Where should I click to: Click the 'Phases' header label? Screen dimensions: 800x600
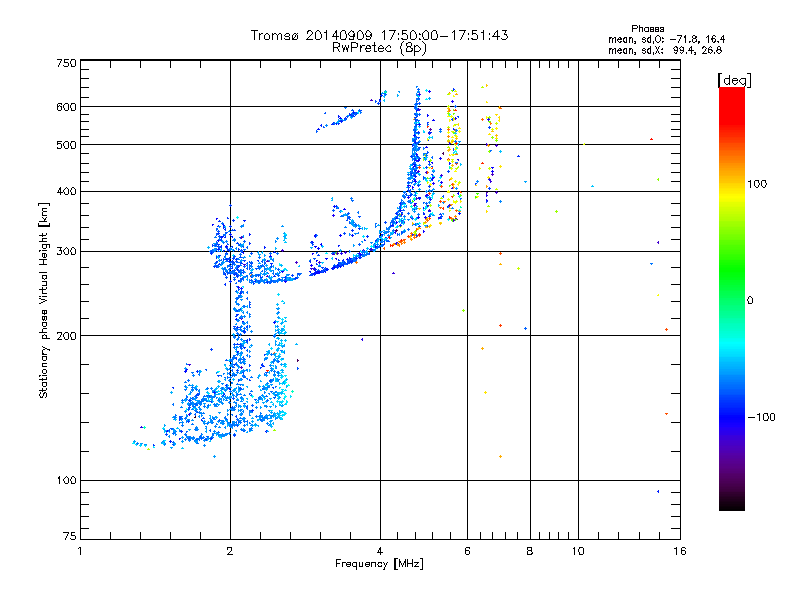[x=647, y=29]
